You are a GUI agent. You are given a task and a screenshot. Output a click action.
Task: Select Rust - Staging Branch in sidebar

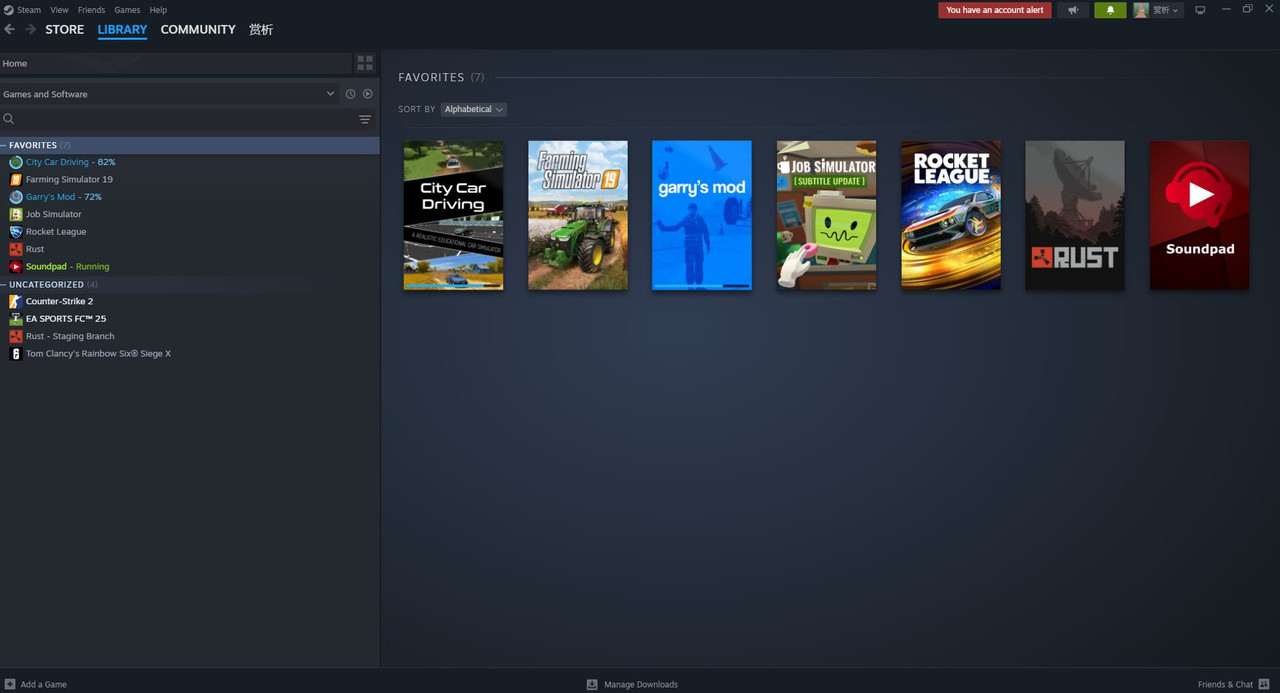189,336
